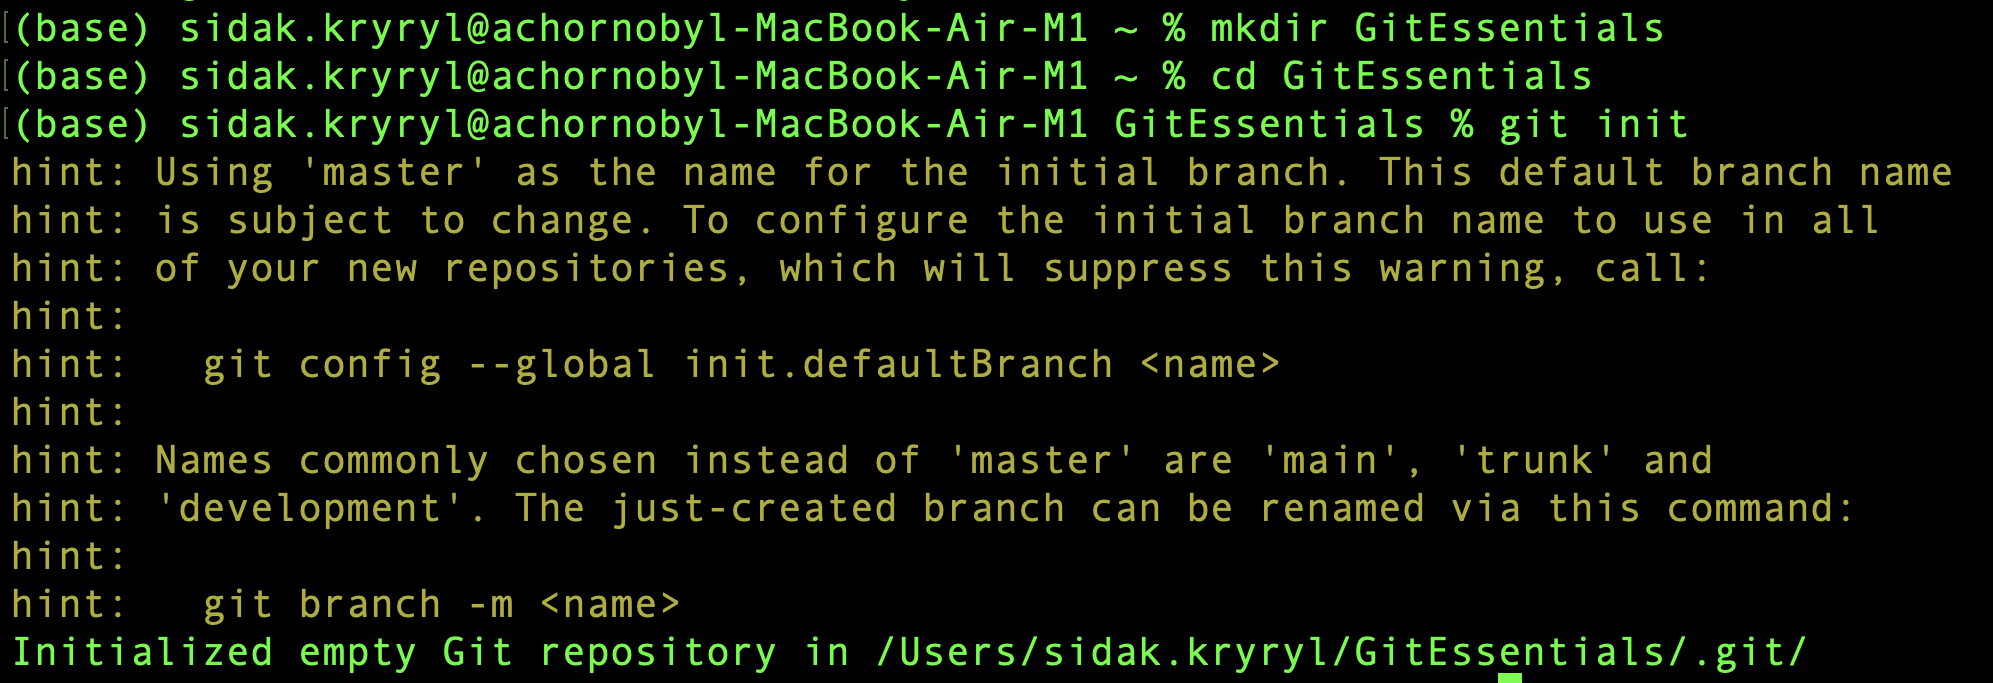Click the green terminal cursor block
The height and width of the screenshot is (683, 1993).
coord(1509,678)
